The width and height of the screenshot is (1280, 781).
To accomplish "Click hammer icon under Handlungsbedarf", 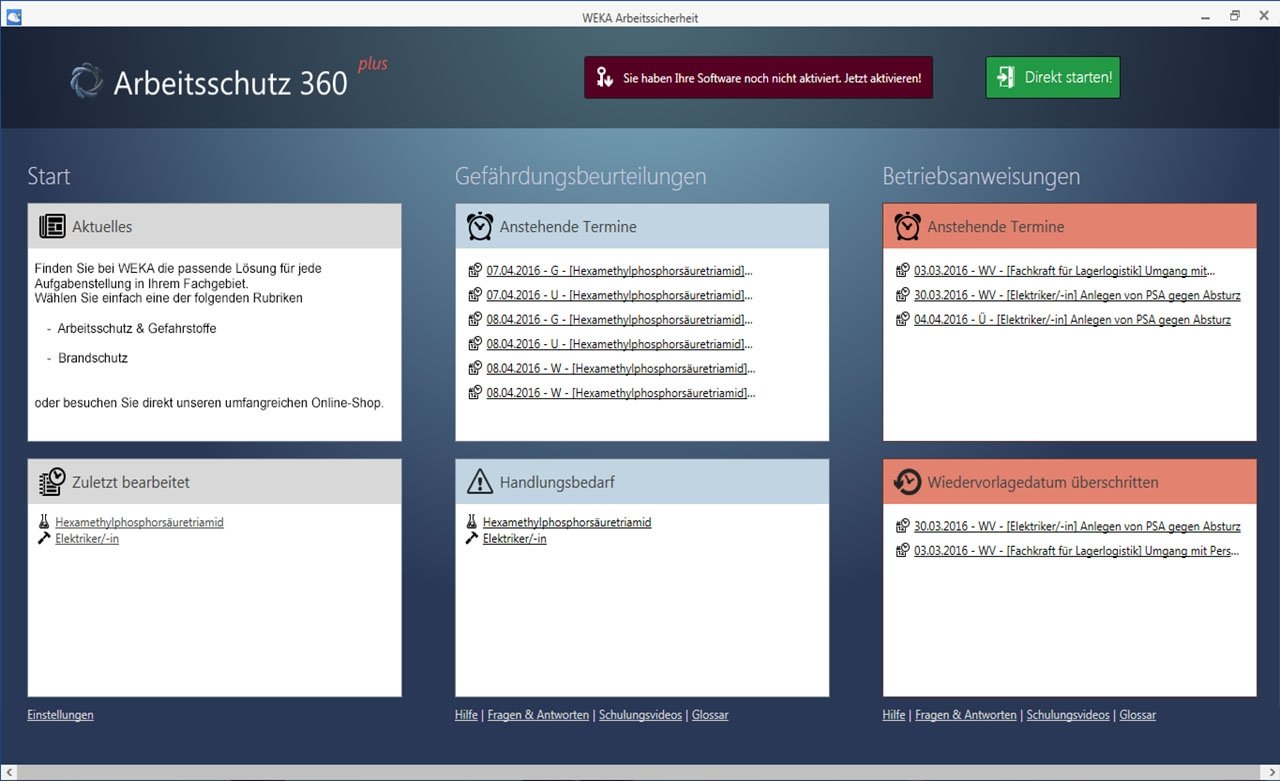I will [x=472, y=538].
